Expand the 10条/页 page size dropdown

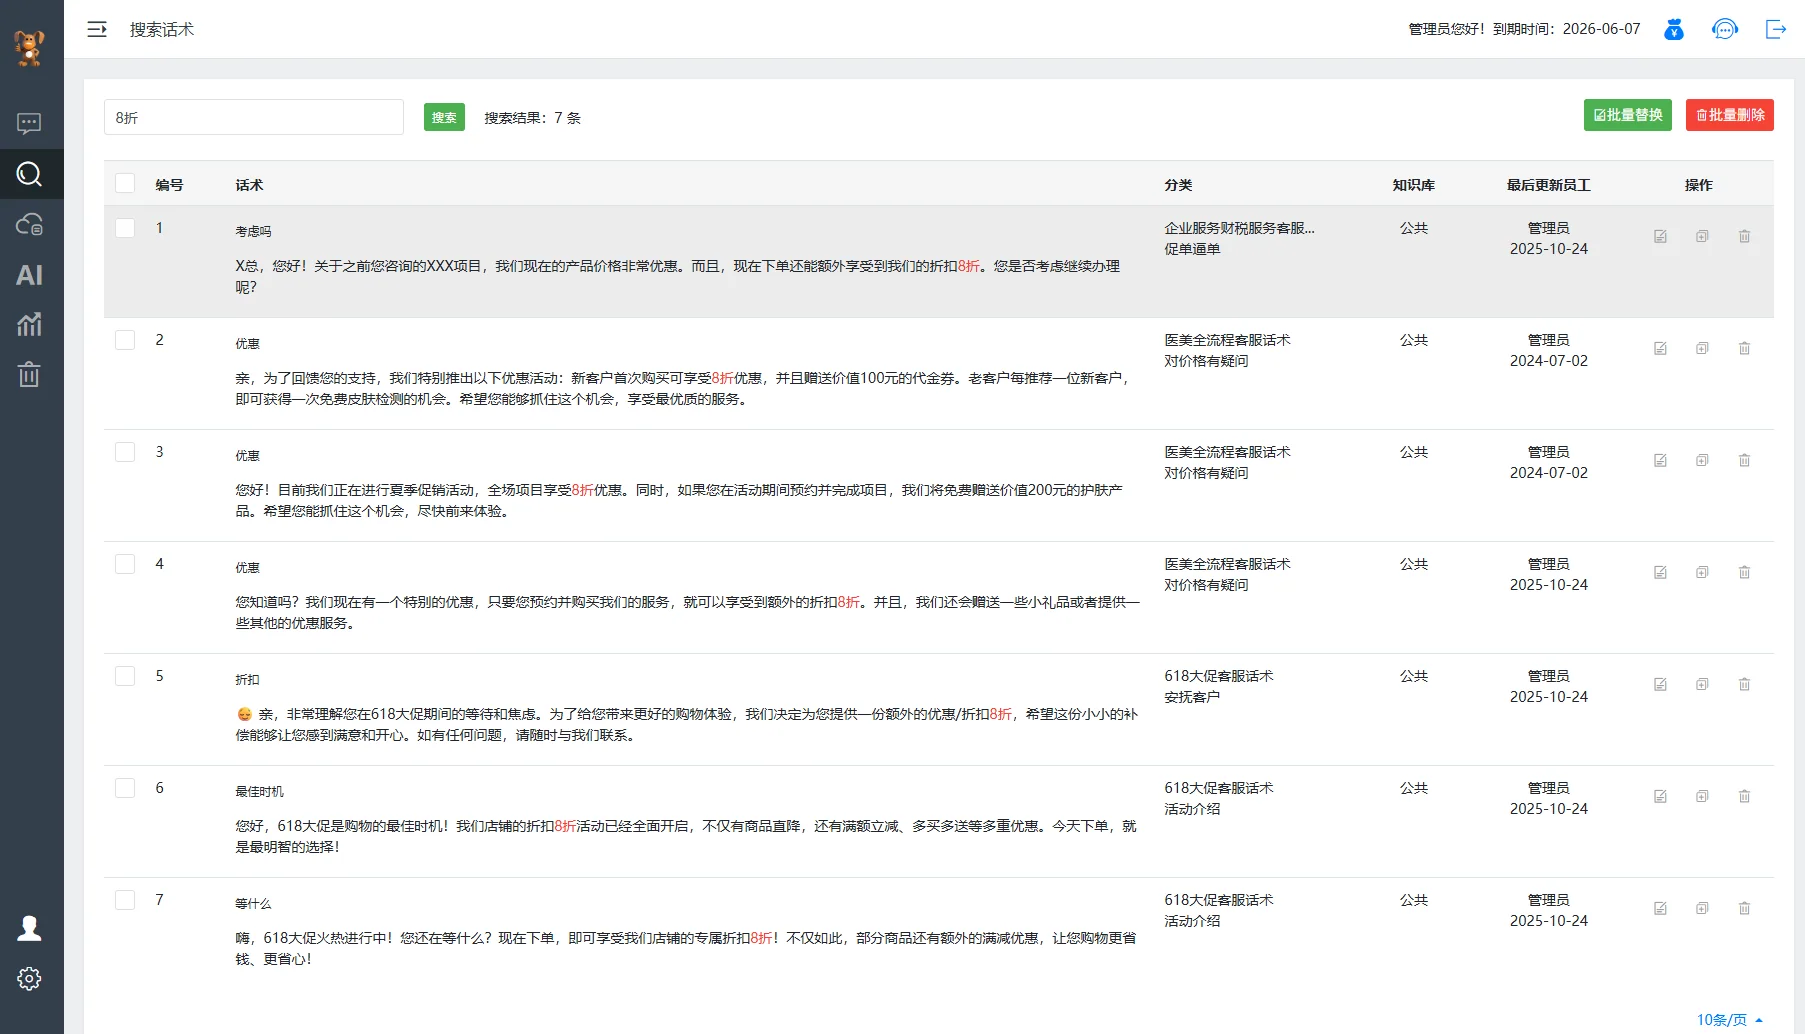1729,1020
